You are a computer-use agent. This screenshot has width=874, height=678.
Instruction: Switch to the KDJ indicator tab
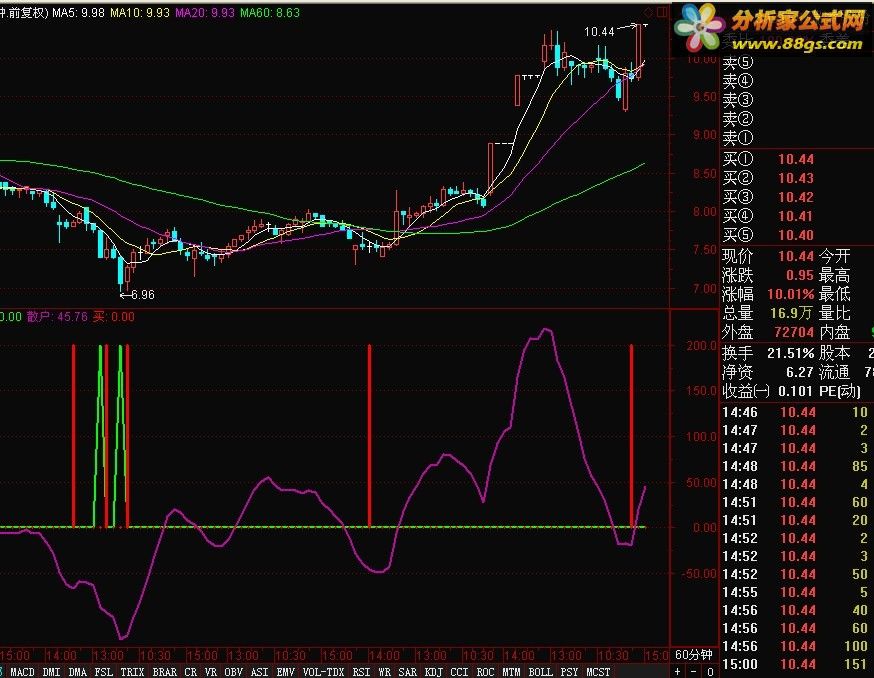[x=434, y=672]
